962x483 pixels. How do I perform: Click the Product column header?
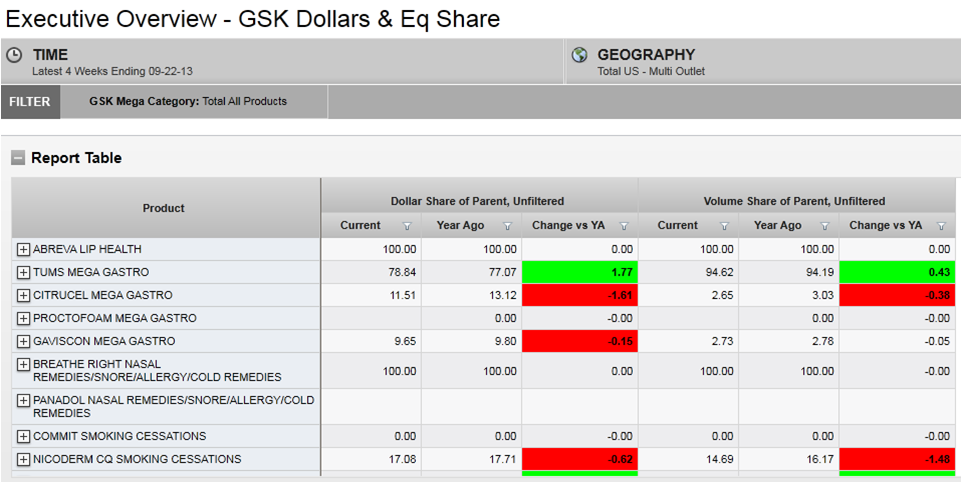[x=164, y=208]
